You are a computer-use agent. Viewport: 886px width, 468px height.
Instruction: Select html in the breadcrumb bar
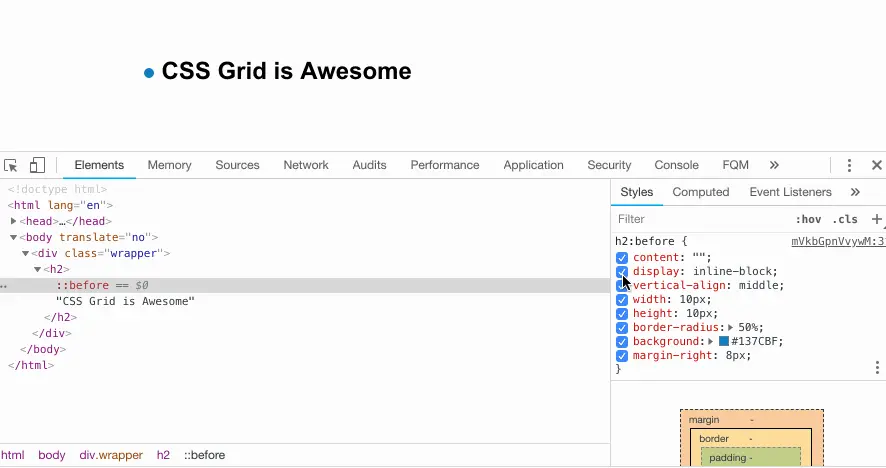(12, 455)
